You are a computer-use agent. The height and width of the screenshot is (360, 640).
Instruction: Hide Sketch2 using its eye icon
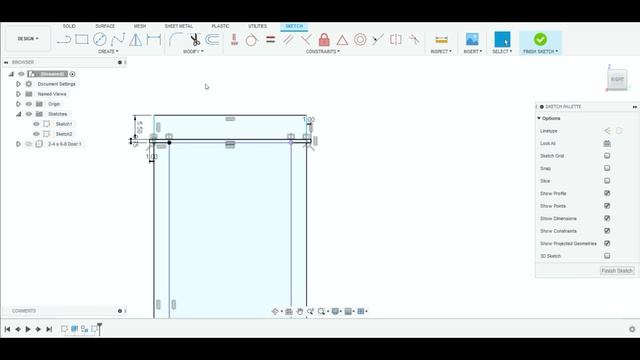pos(36,134)
